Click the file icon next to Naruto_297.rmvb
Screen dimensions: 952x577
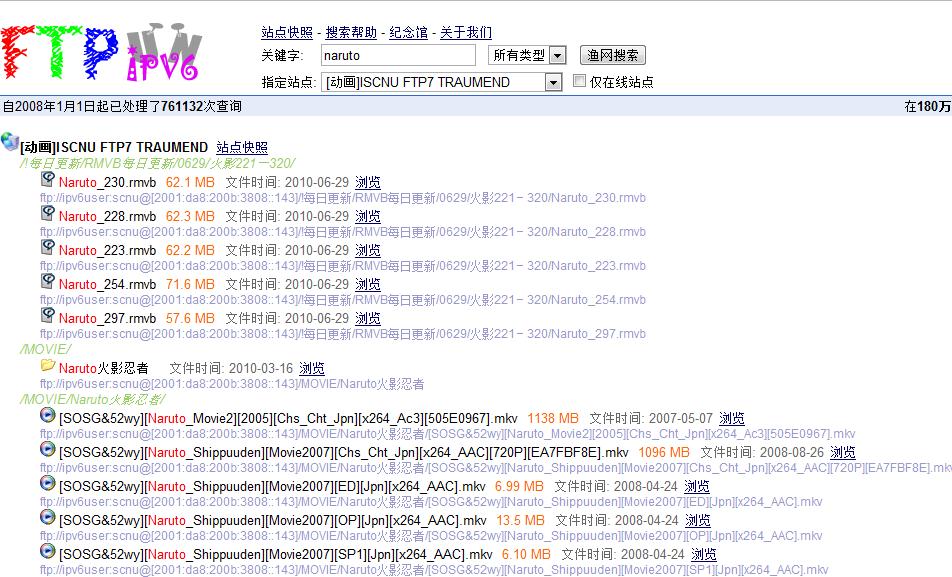click(x=47, y=315)
